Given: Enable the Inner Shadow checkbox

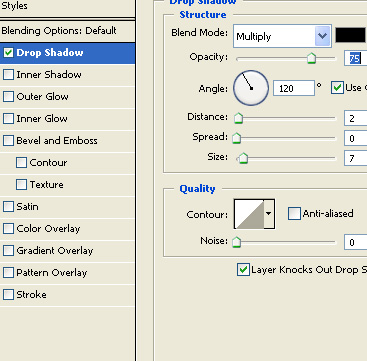Looking at the screenshot, I should [8, 75].
